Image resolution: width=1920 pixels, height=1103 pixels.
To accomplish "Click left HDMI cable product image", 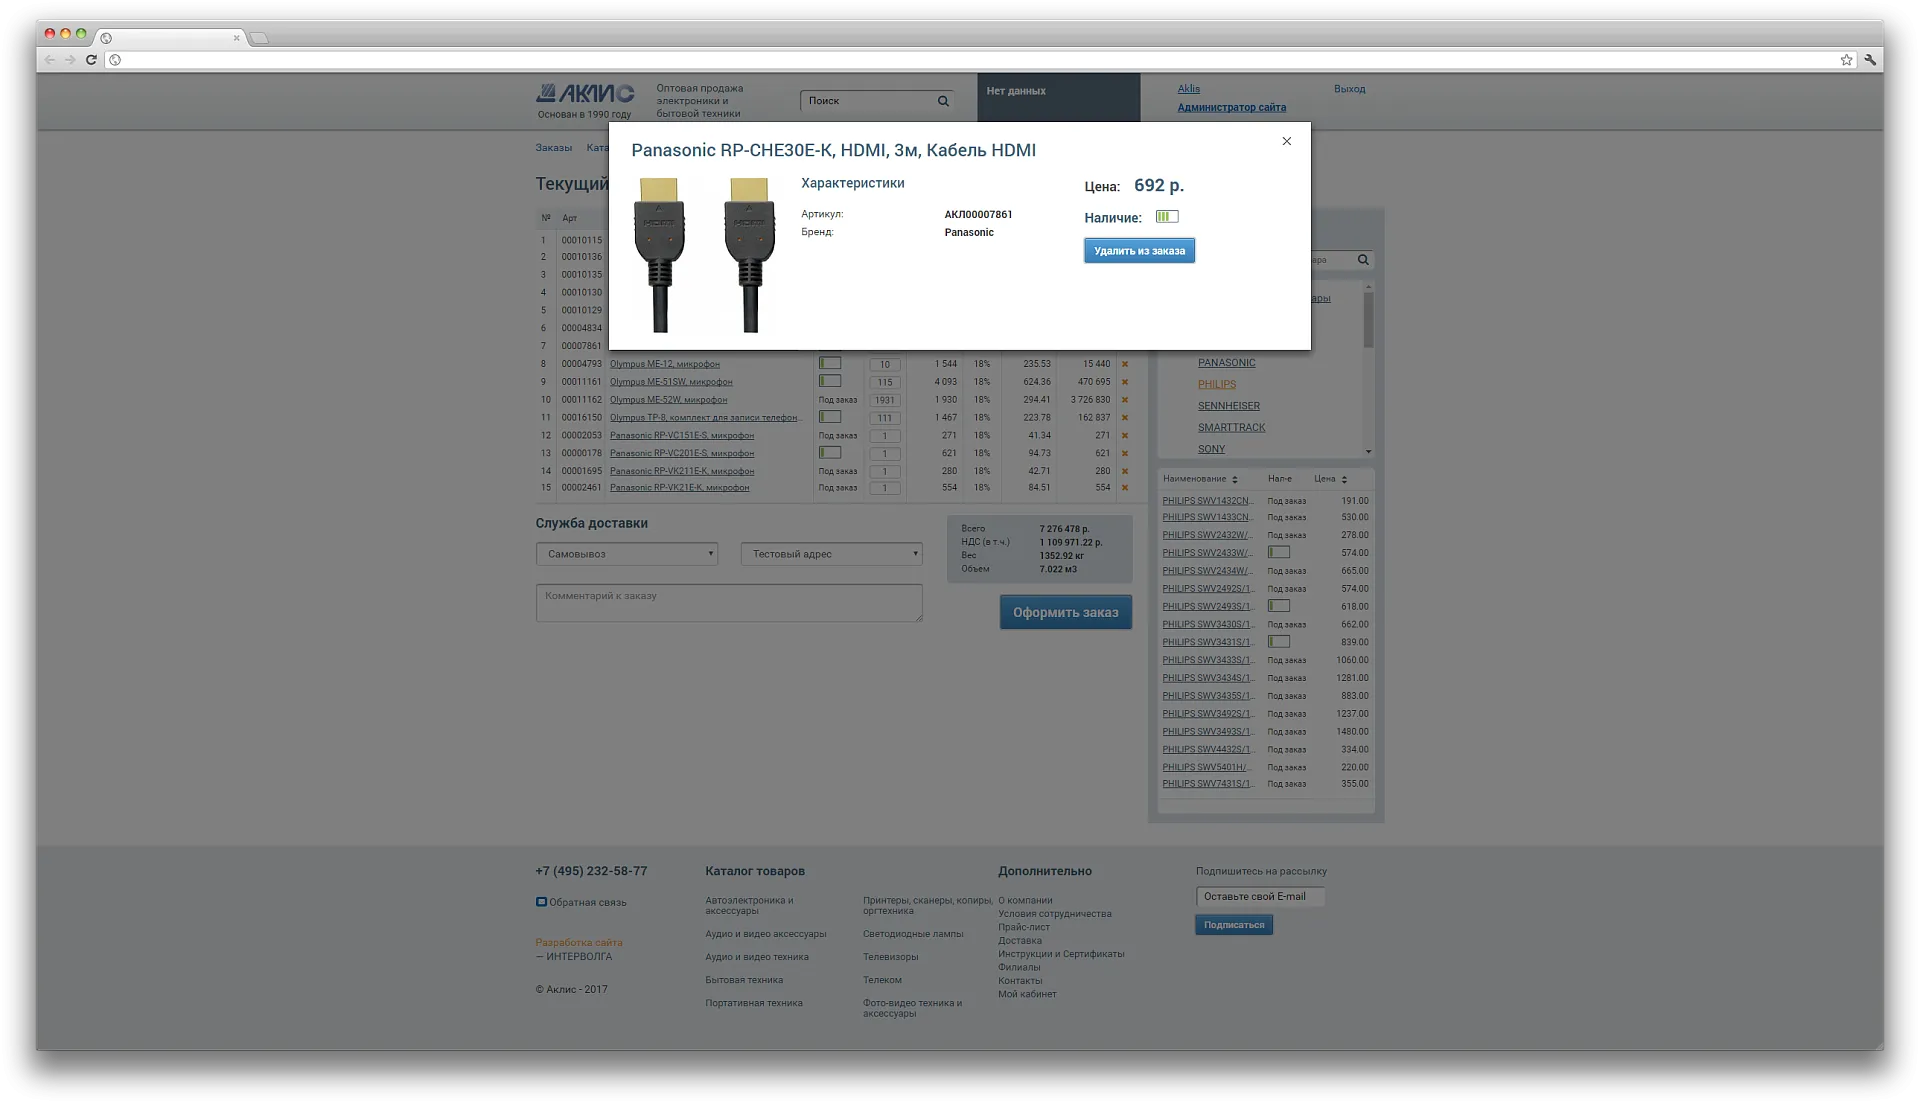I will [x=659, y=255].
